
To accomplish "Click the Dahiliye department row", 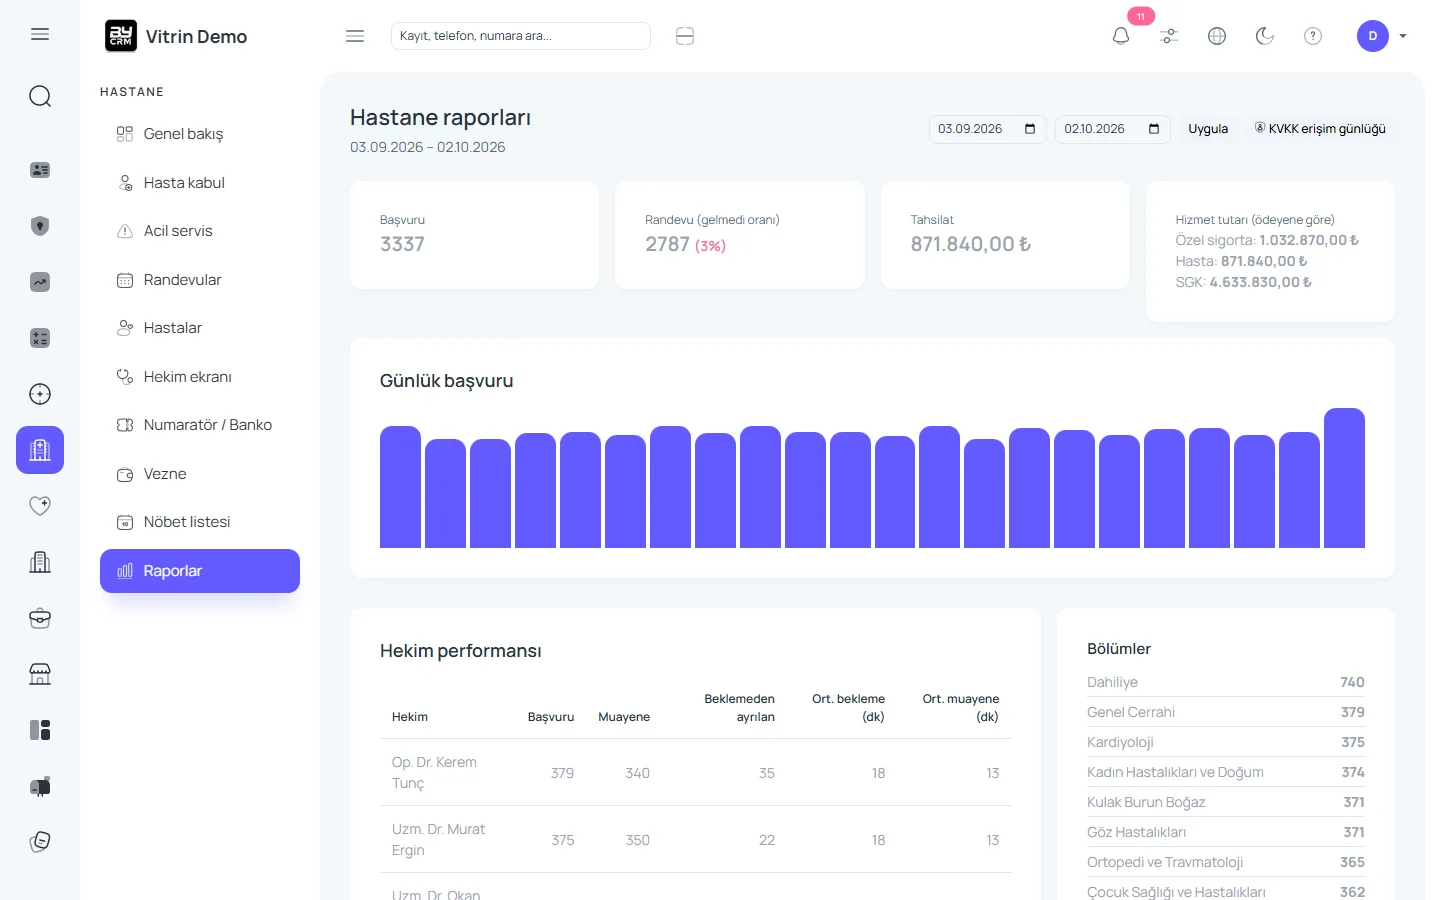I will 1226,682.
